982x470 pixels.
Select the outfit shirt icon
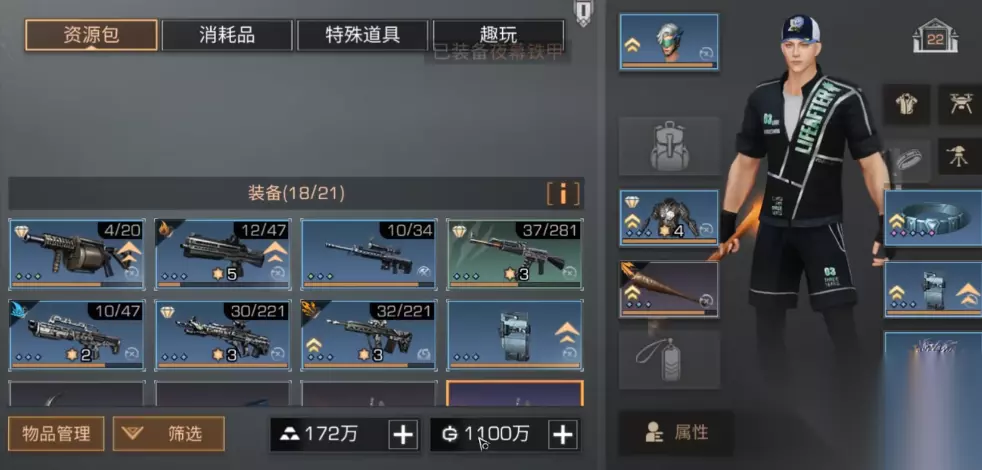[x=906, y=104]
